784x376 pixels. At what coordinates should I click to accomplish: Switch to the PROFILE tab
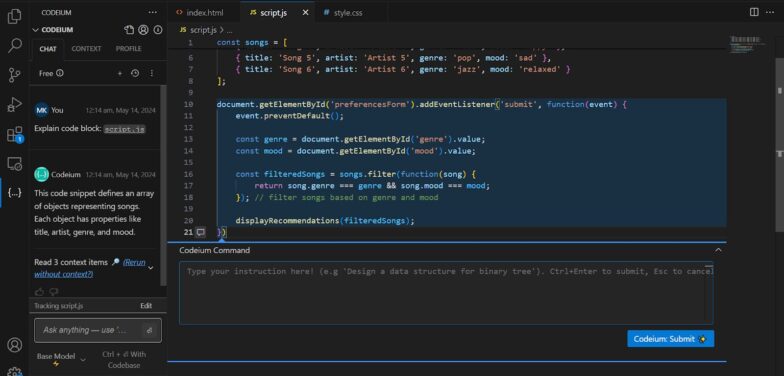coord(128,48)
